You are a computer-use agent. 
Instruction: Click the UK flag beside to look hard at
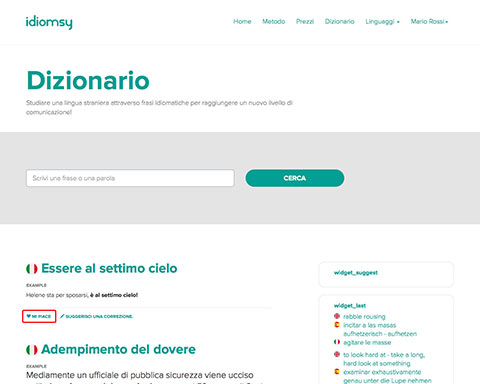coord(337,354)
